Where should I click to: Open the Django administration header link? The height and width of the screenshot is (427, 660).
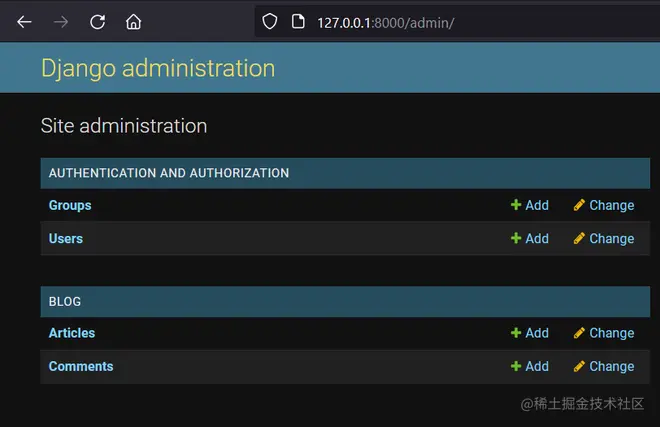158,68
